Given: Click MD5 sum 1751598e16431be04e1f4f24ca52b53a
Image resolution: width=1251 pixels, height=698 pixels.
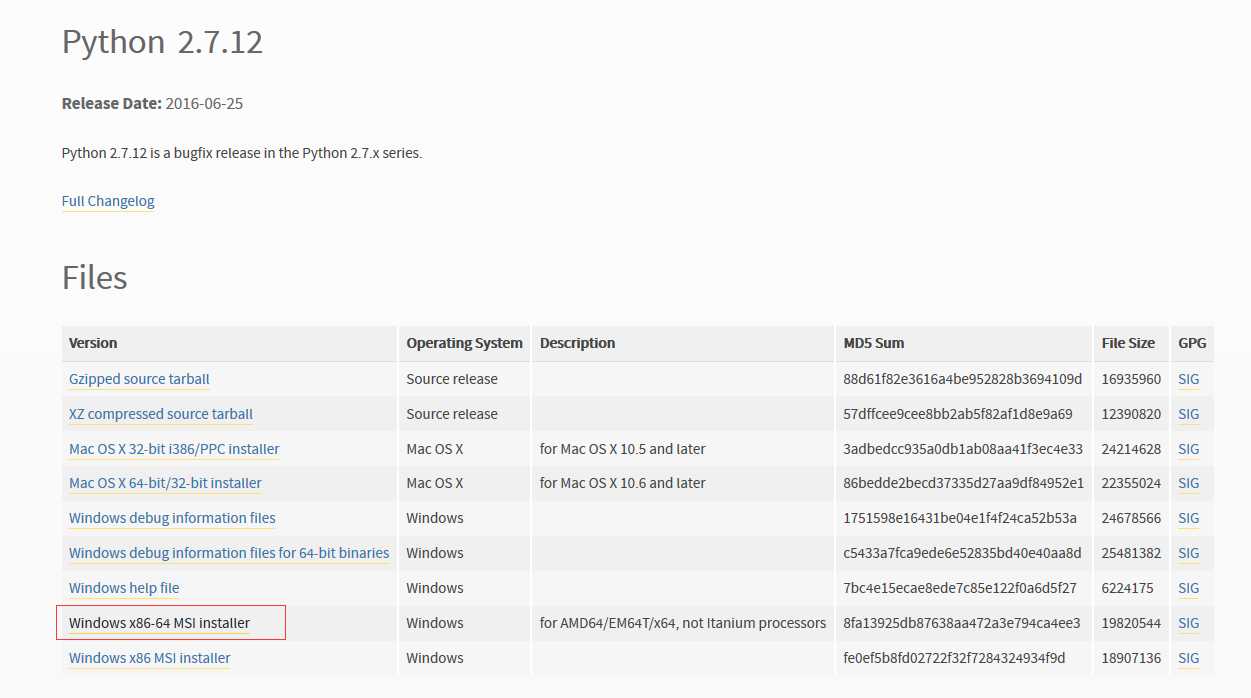Looking at the screenshot, I should (x=960, y=518).
